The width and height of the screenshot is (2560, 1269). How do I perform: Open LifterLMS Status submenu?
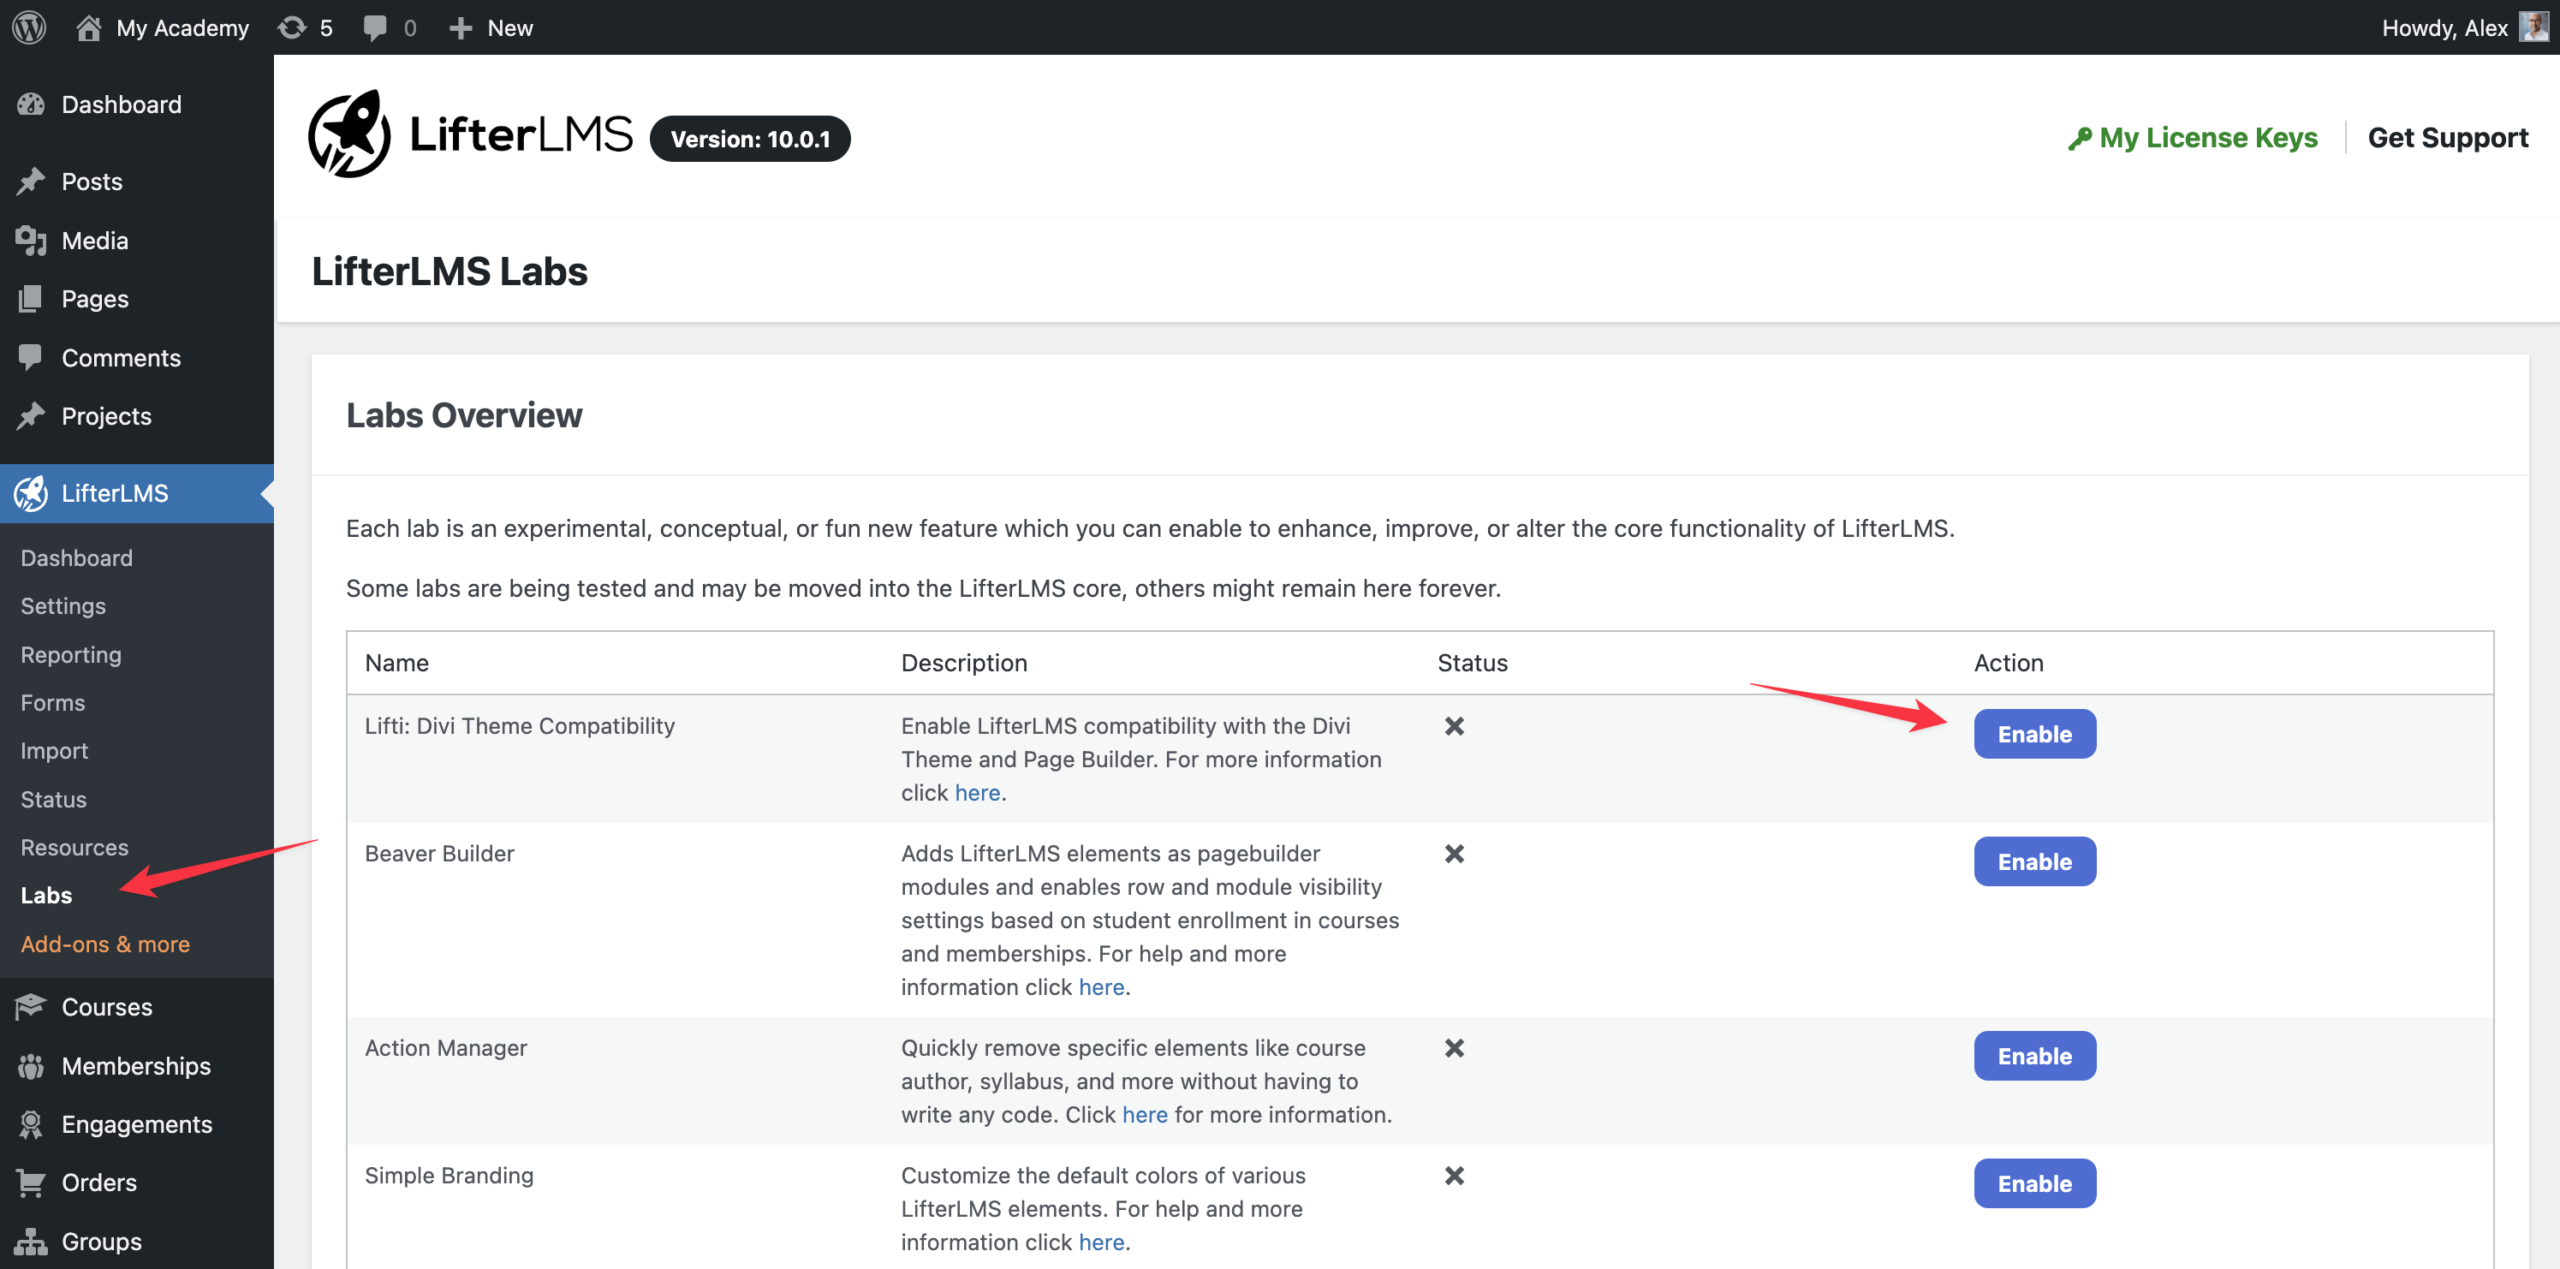click(54, 799)
